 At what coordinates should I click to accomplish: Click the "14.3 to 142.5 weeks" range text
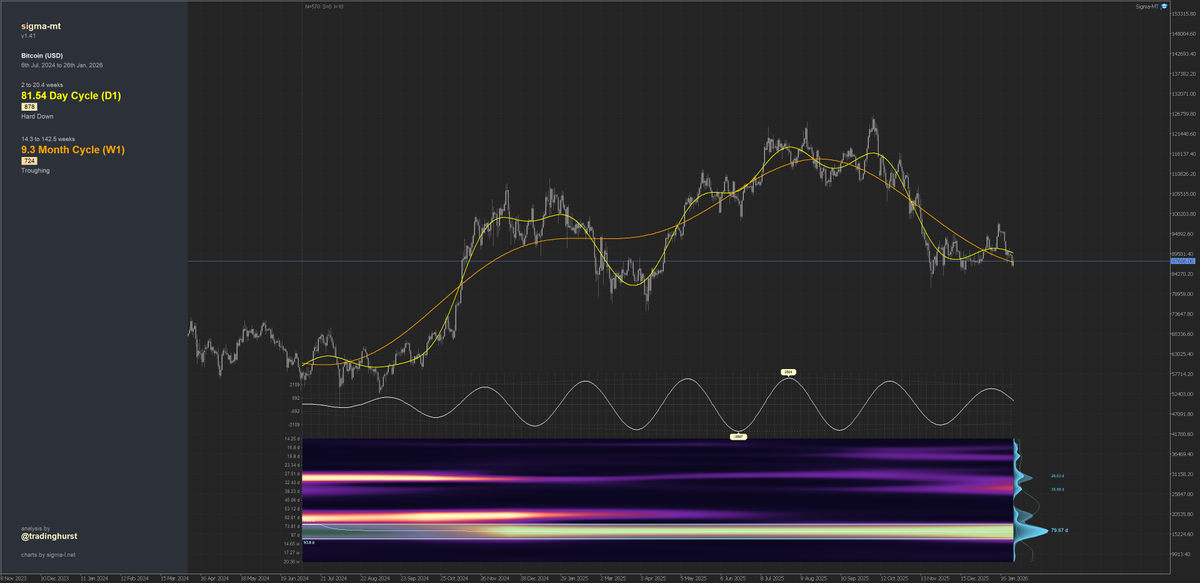coord(48,139)
